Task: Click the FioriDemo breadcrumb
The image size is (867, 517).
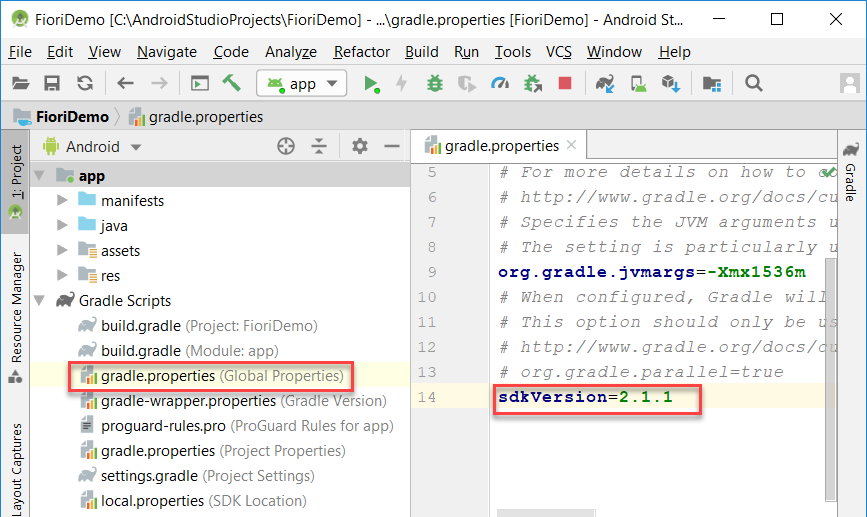Action: click(x=61, y=117)
